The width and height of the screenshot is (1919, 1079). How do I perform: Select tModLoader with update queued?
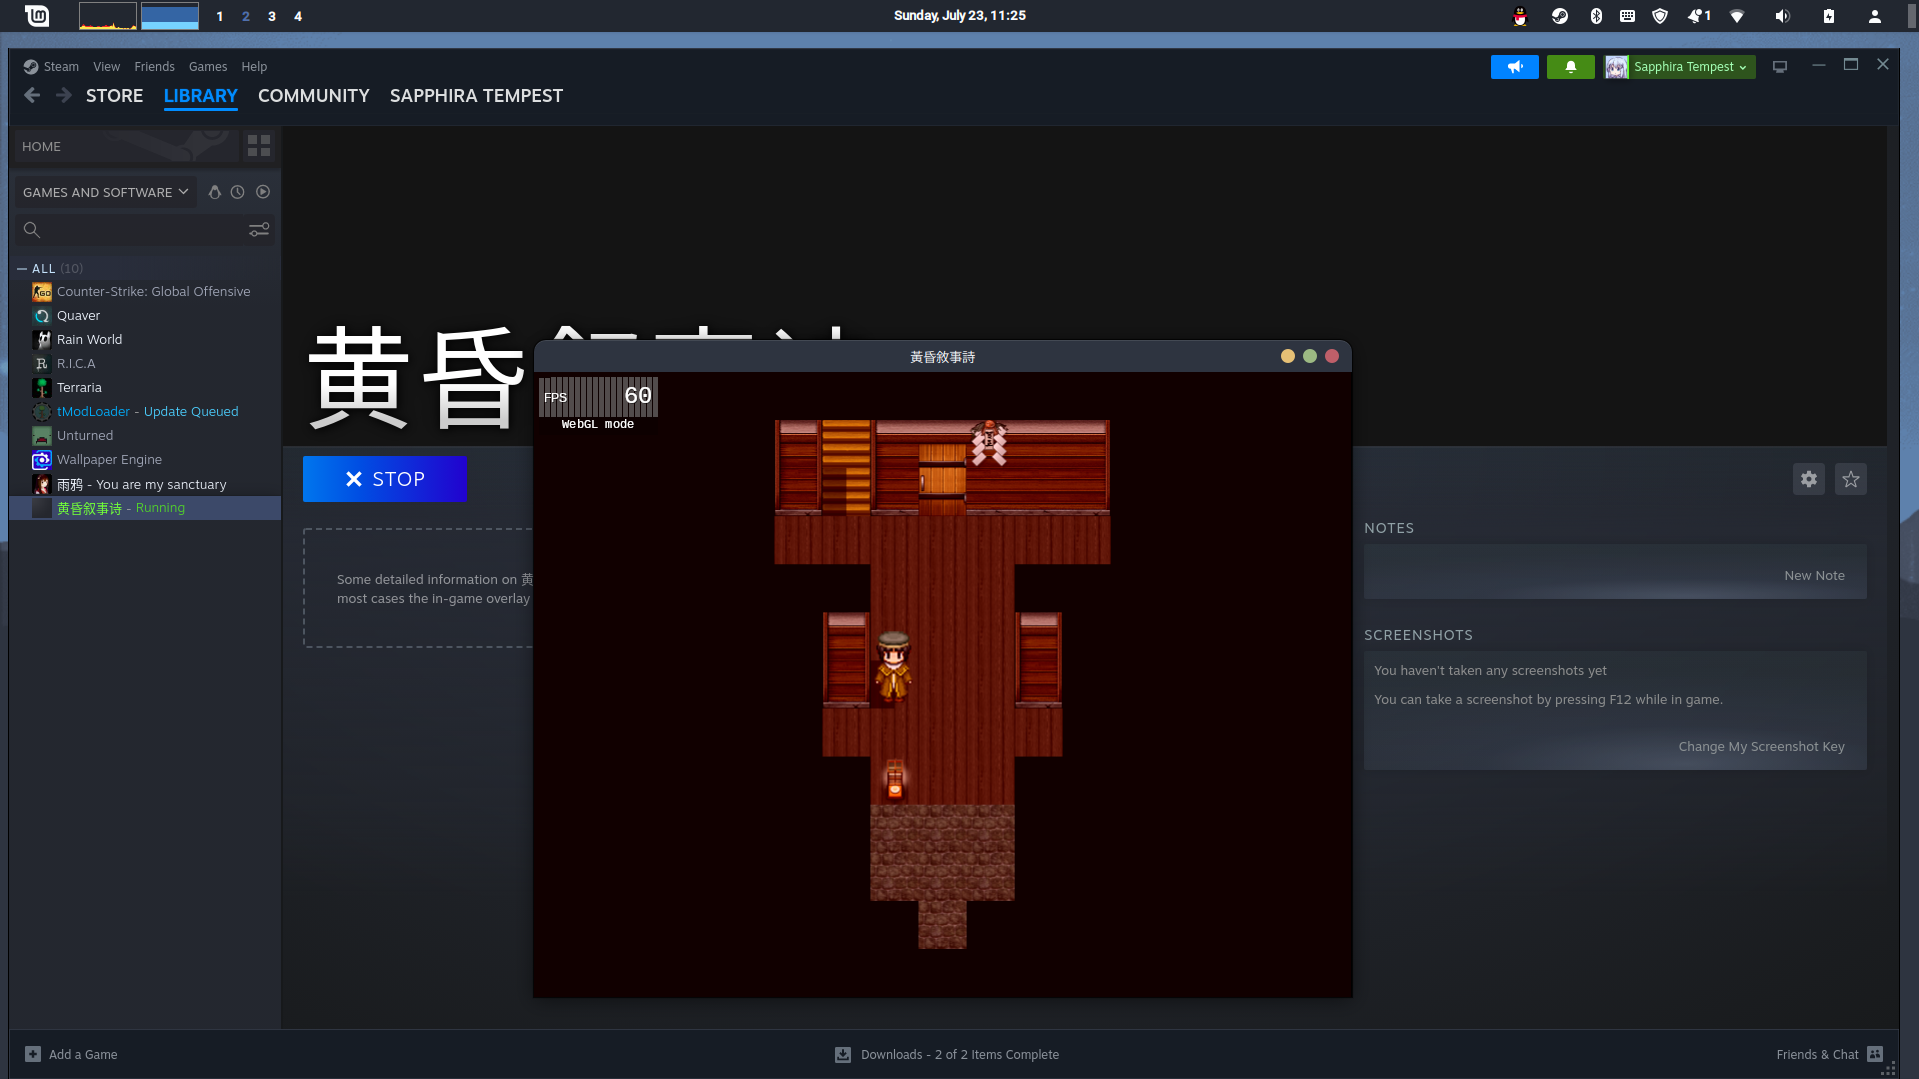[x=145, y=412]
